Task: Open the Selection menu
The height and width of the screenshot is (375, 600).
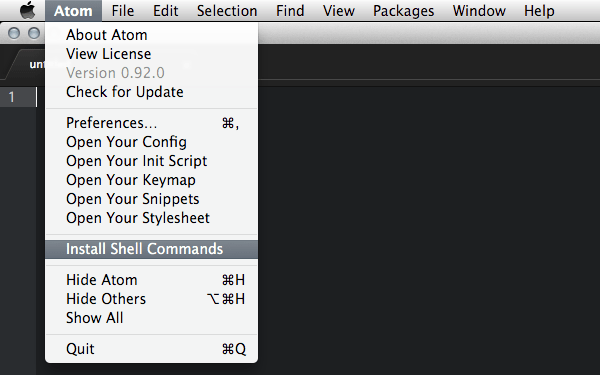Action: coord(227,11)
